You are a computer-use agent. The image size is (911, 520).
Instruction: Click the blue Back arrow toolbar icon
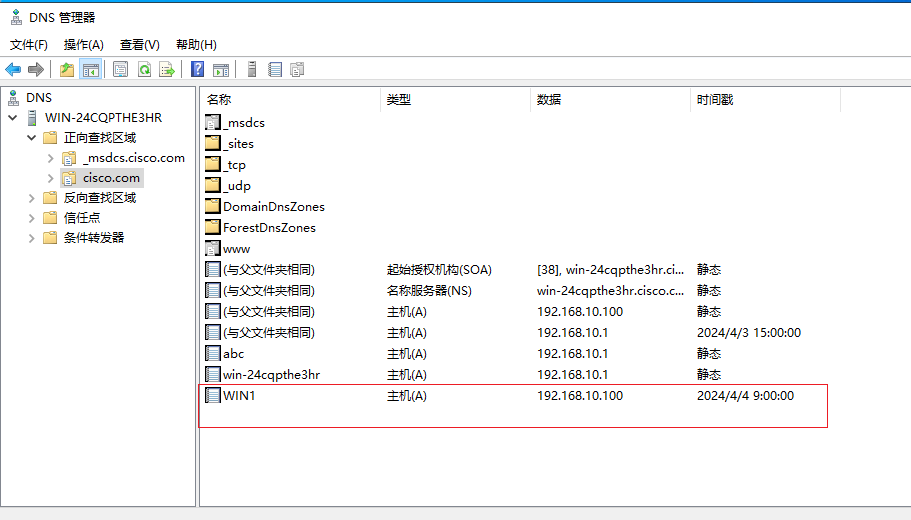tap(13, 70)
